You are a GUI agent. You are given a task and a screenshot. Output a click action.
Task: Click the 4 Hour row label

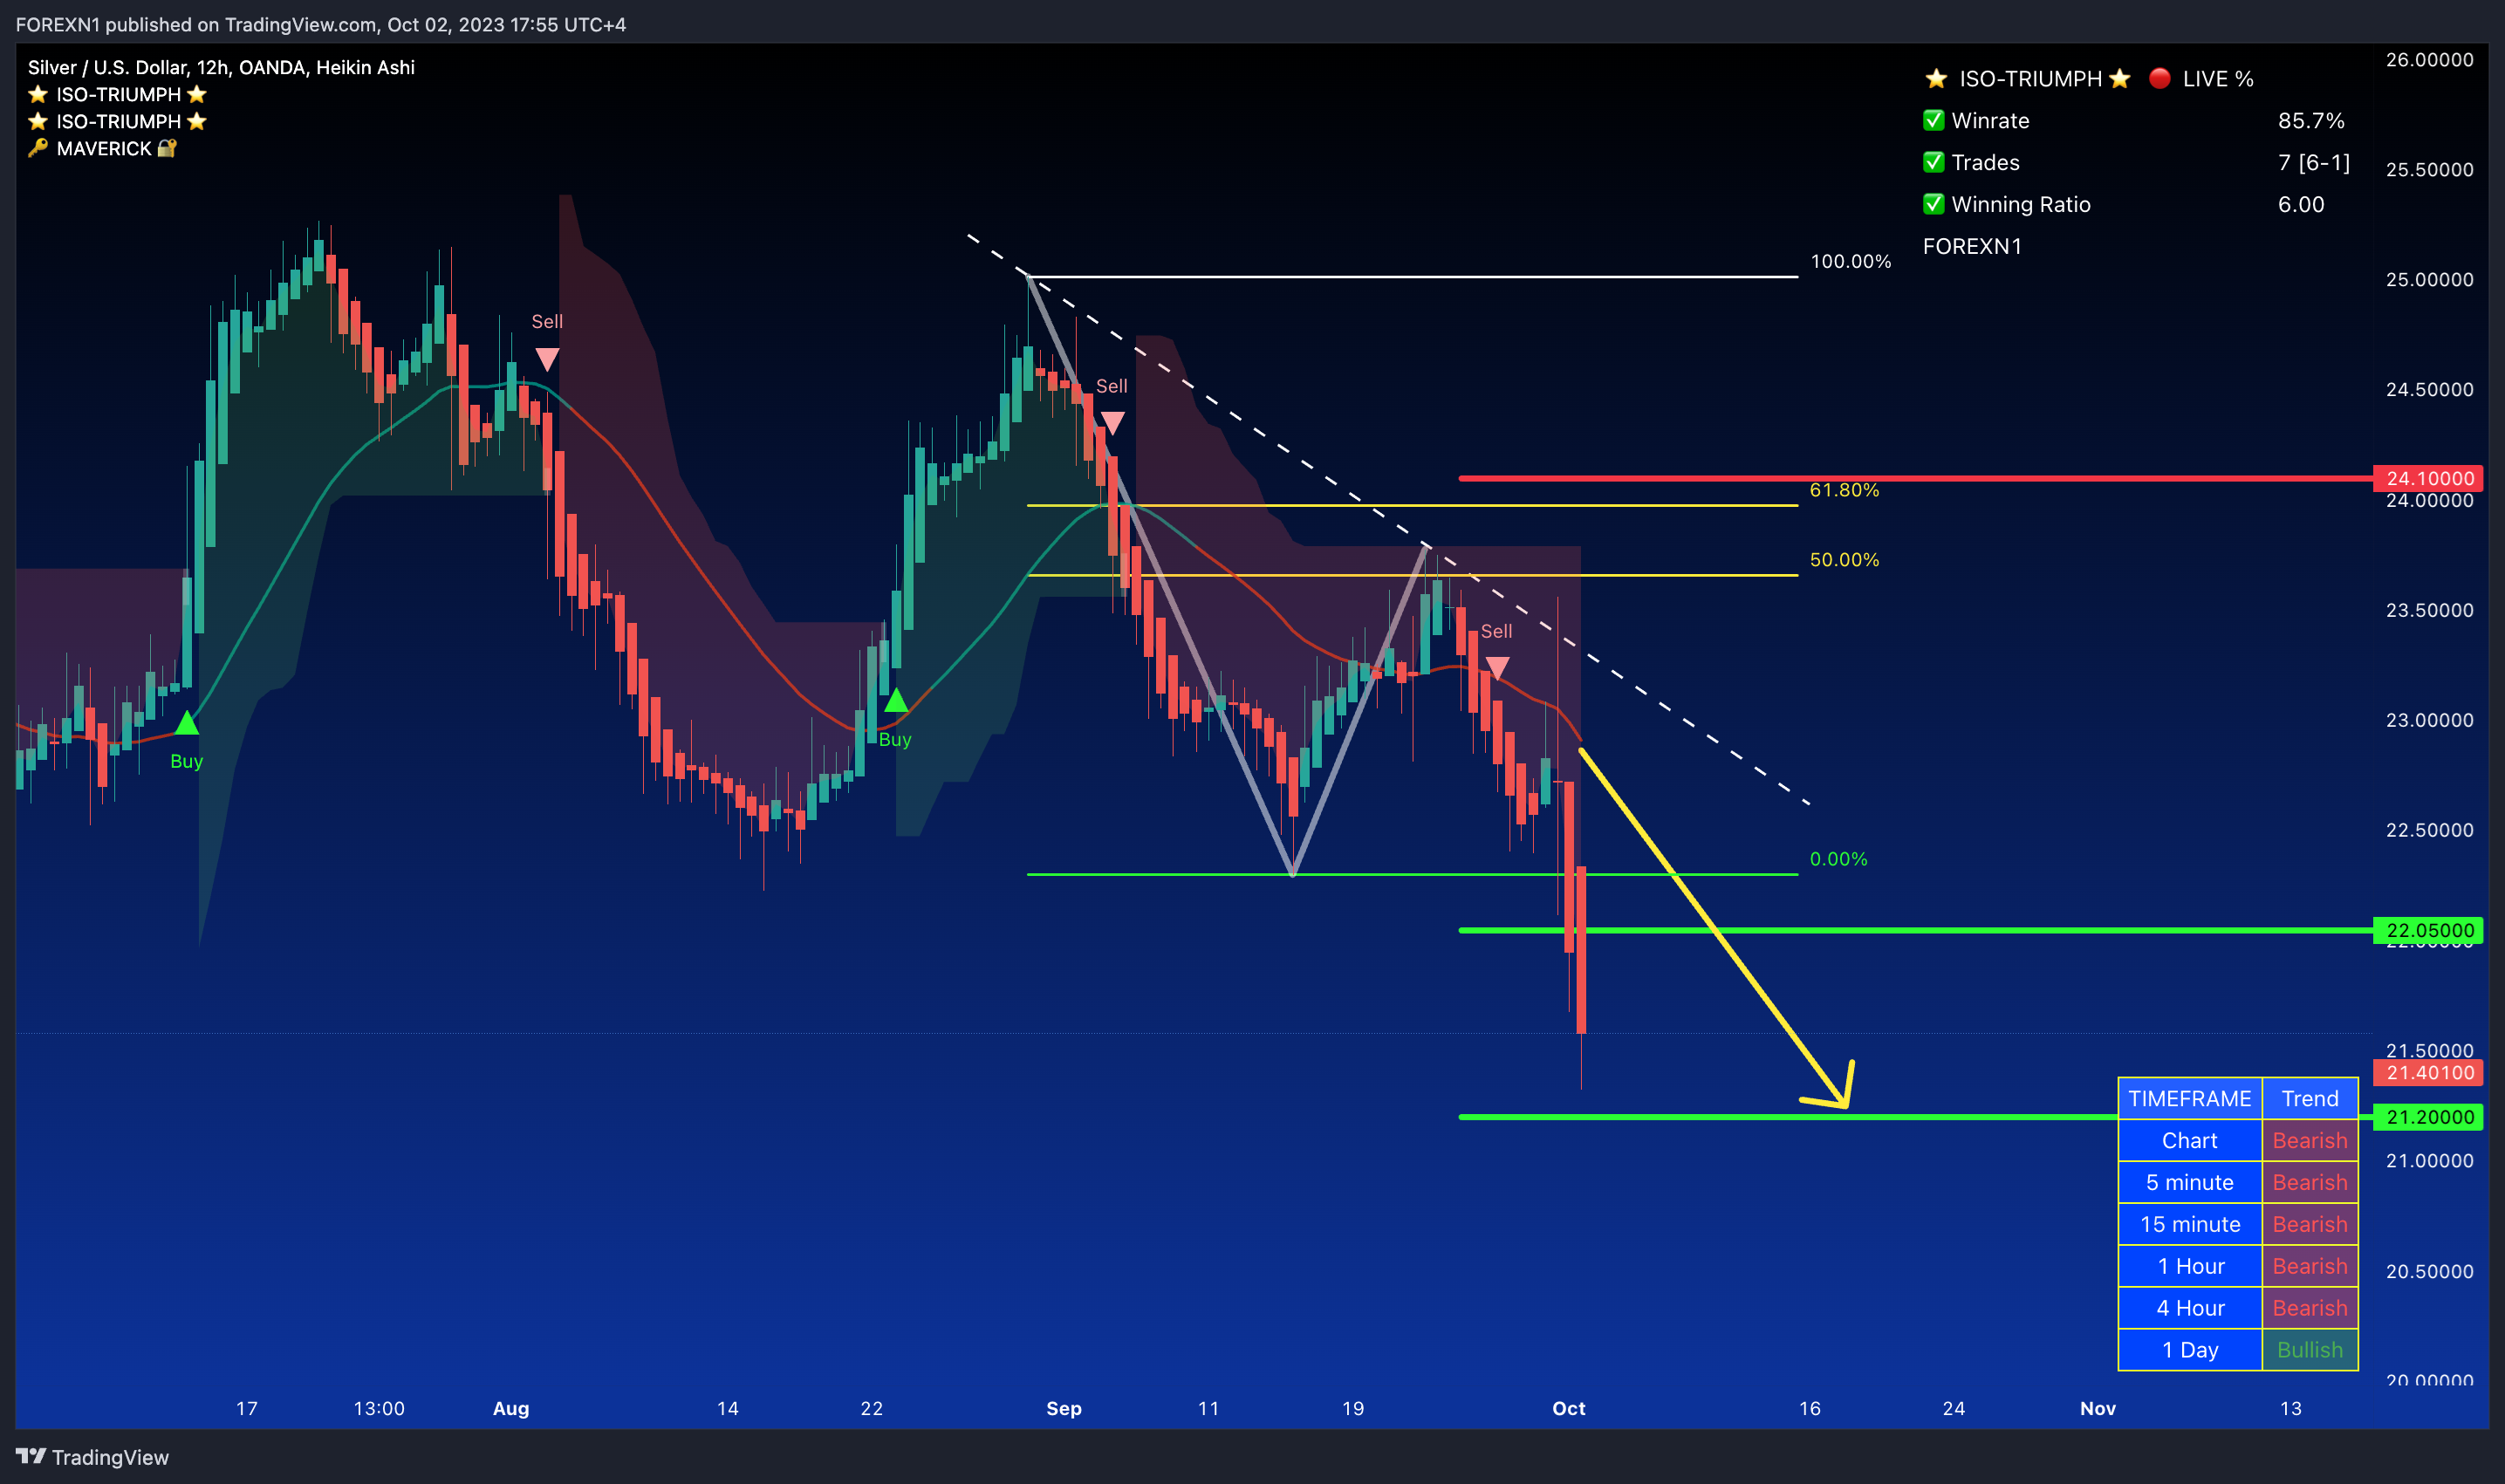2190,1309
